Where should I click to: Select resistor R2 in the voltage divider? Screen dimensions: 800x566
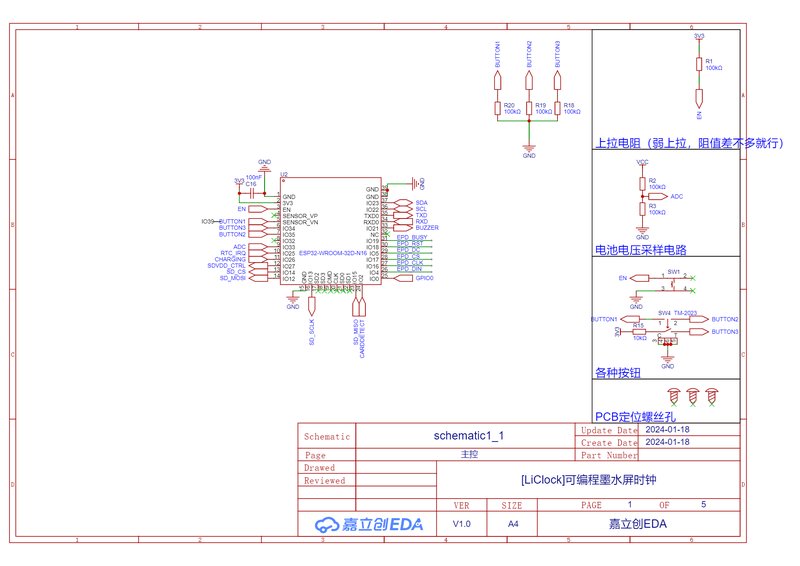[x=642, y=184]
